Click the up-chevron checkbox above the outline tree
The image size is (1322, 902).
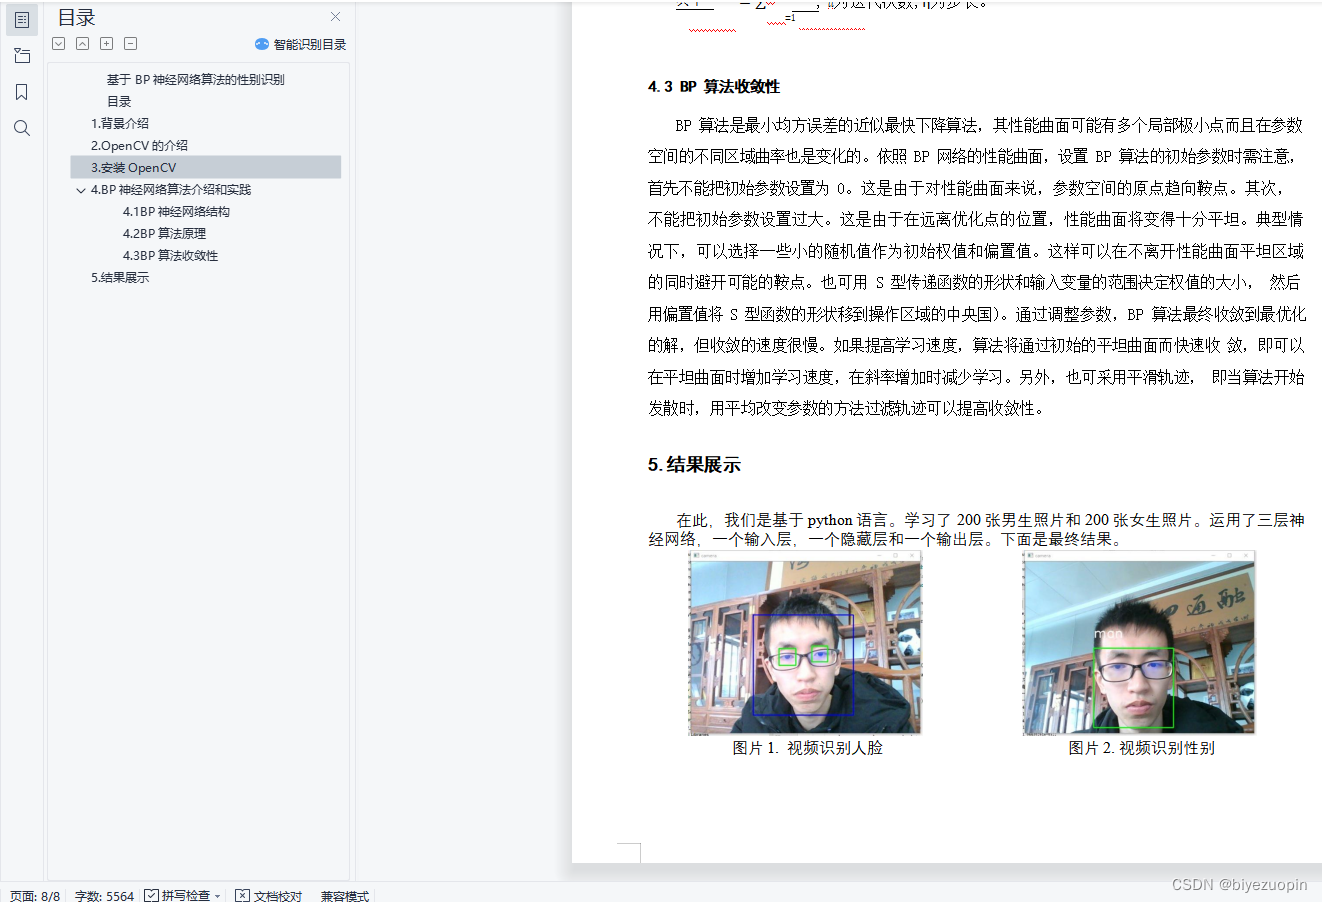tap(82, 43)
